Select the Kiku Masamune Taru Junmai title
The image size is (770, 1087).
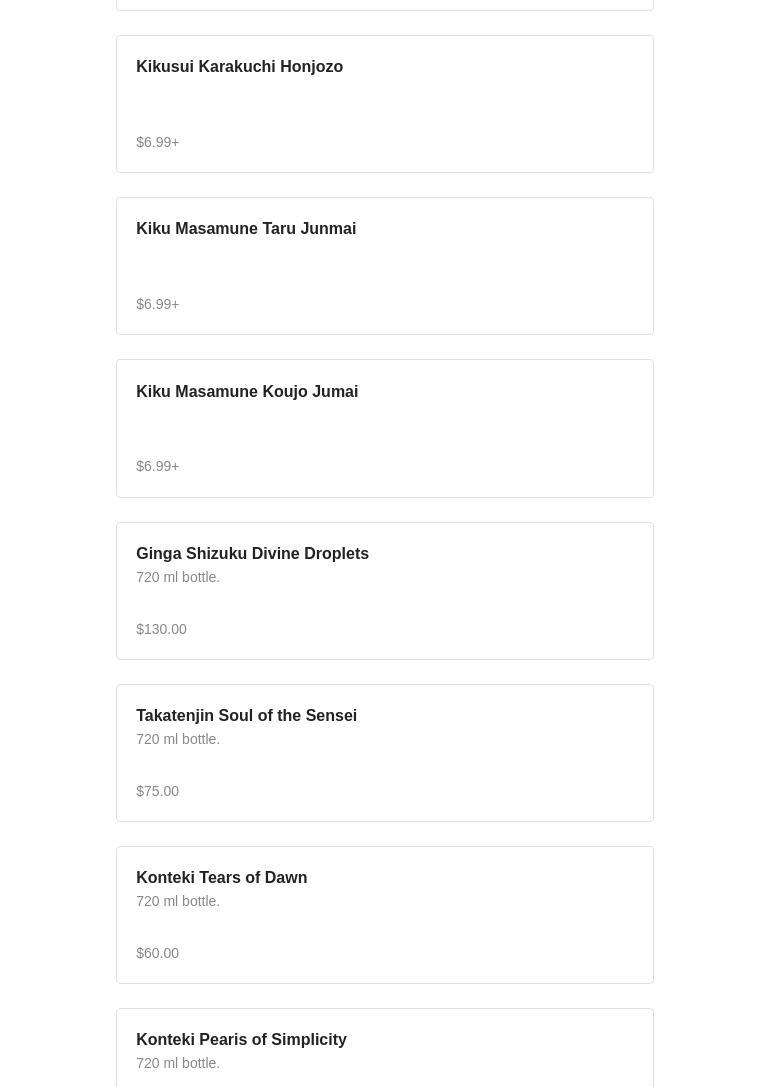pos(246,229)
